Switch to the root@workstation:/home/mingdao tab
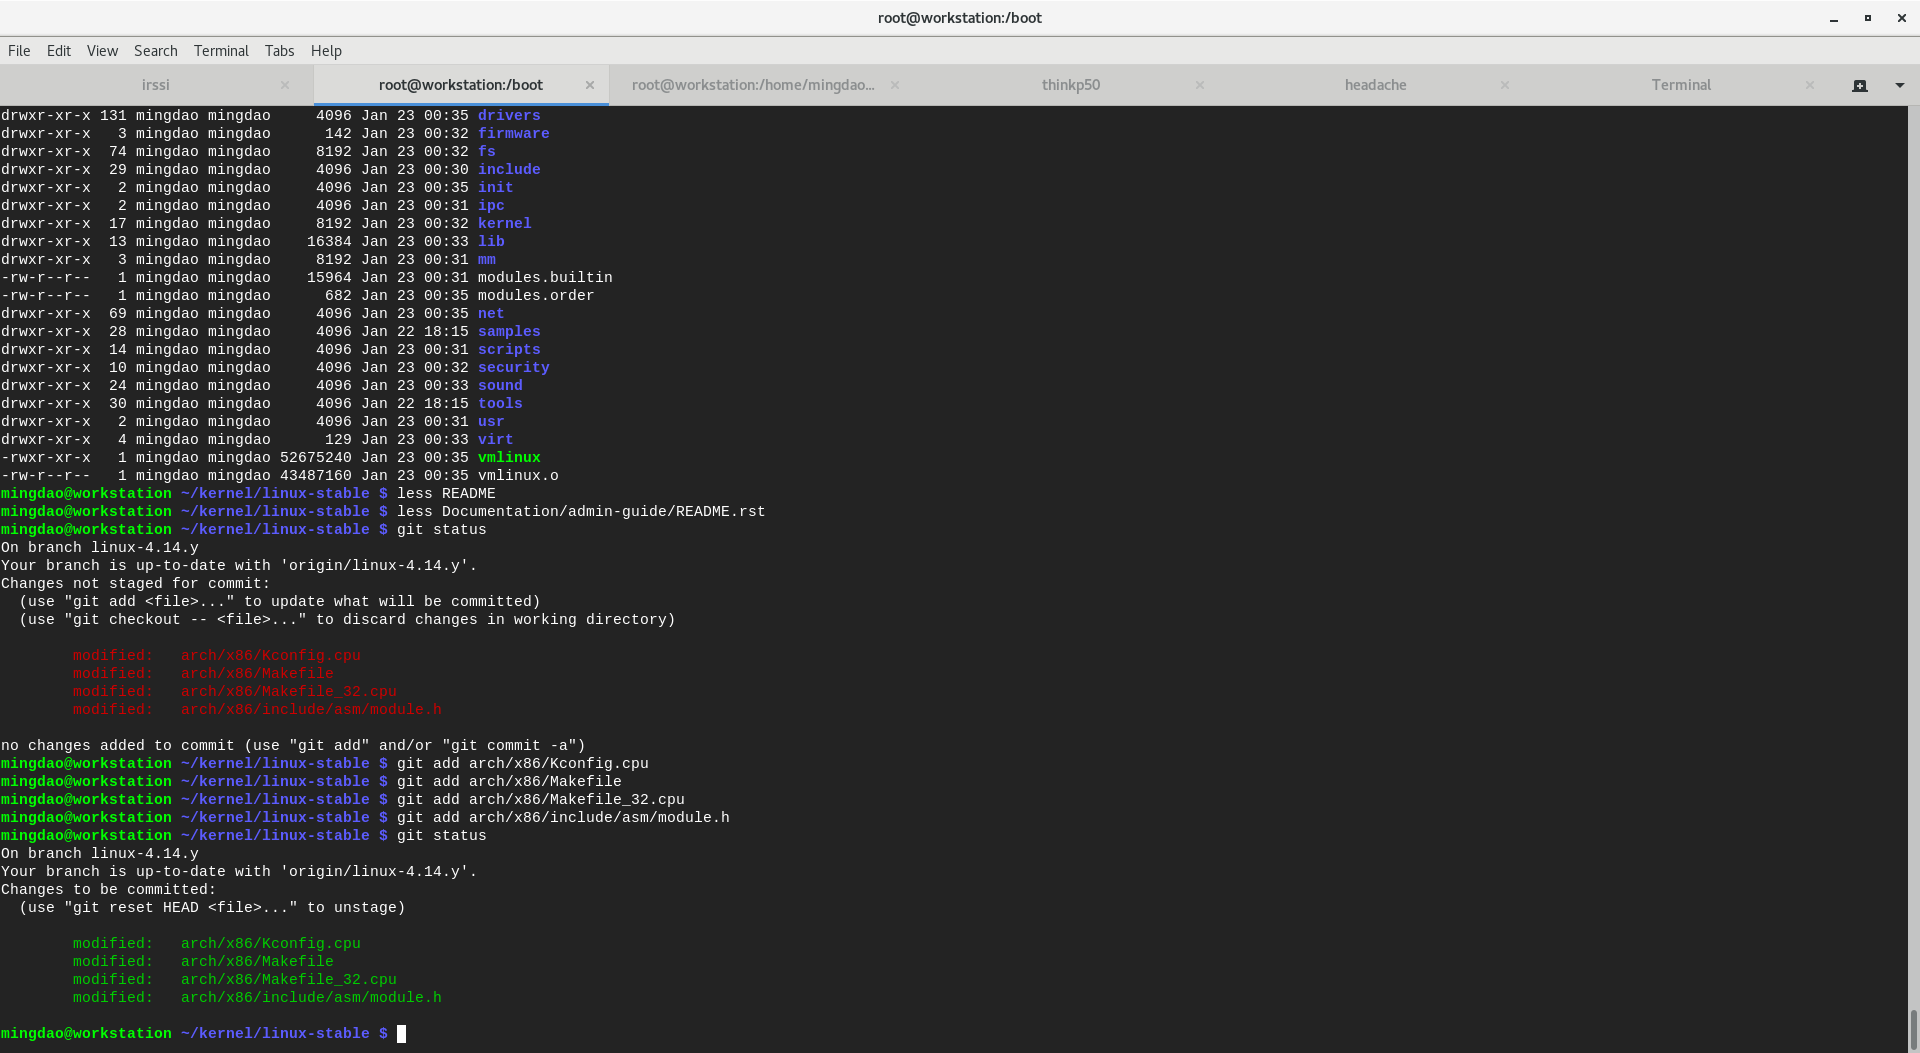Screen dimensions: 1920x1053 (x=753, y=85)
